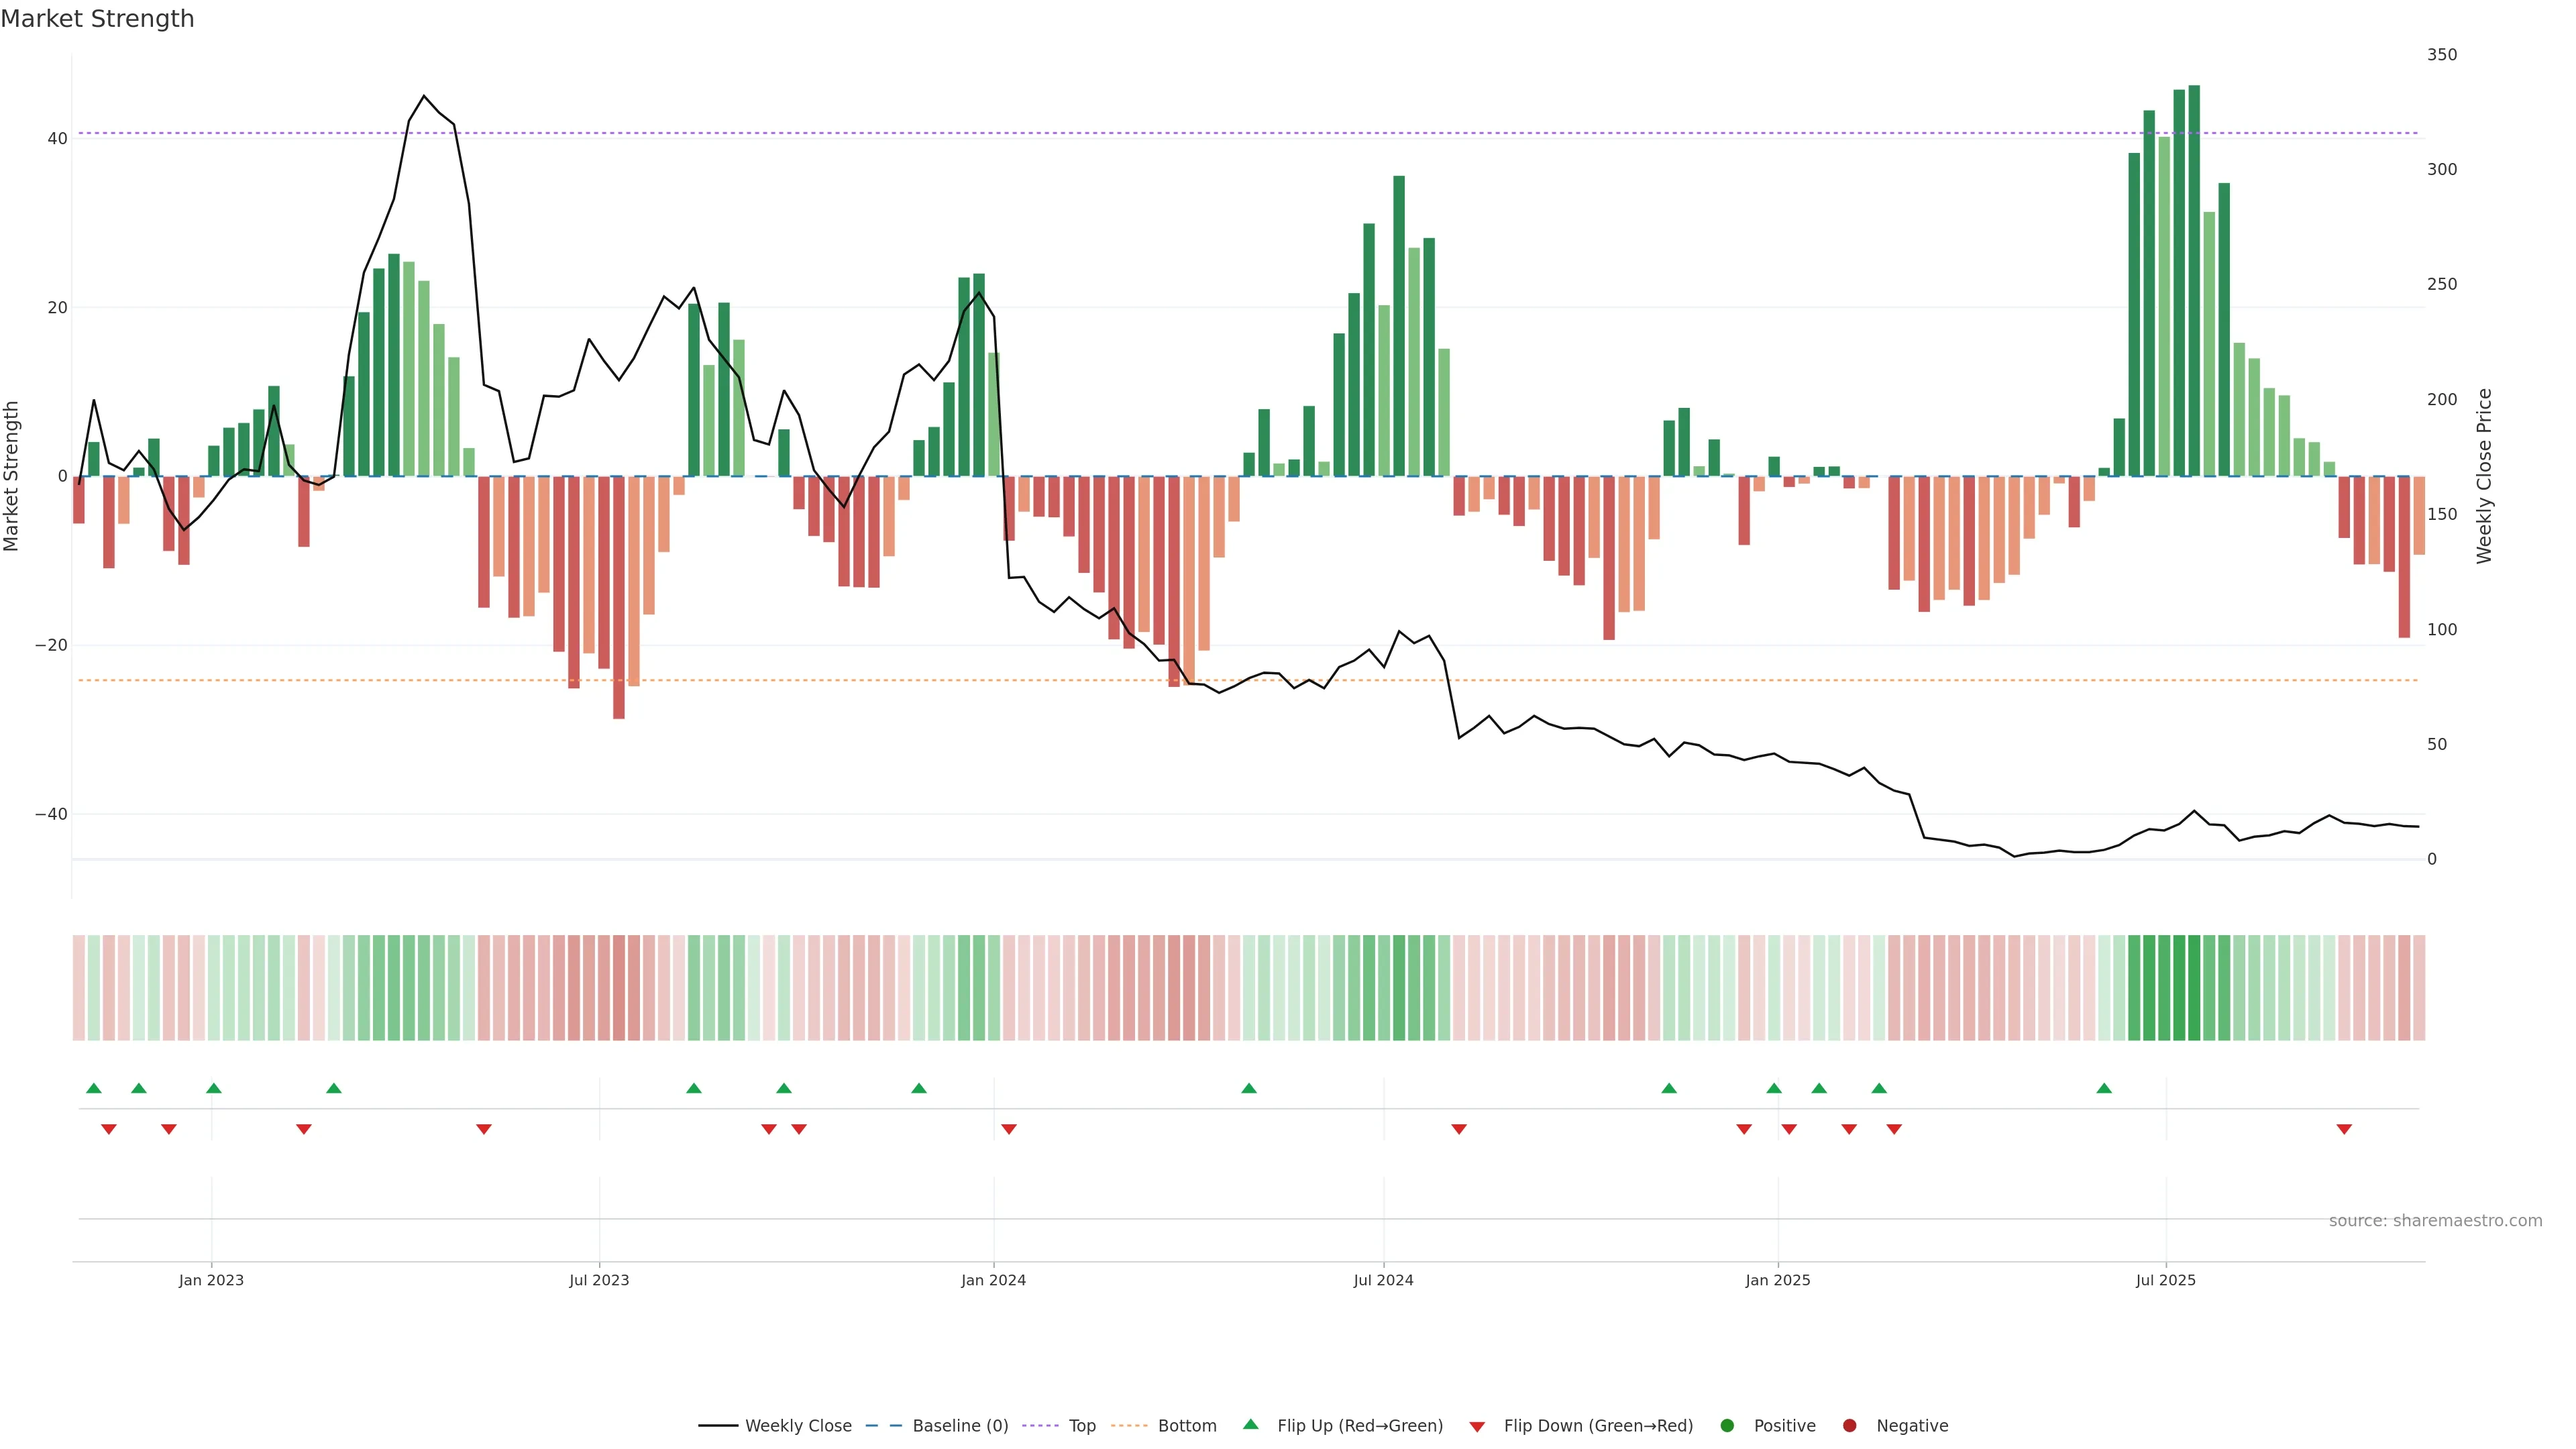Click the tallest green bar near Jul 2025
Viewport: 2576px width, 1449px height.
2194,280
